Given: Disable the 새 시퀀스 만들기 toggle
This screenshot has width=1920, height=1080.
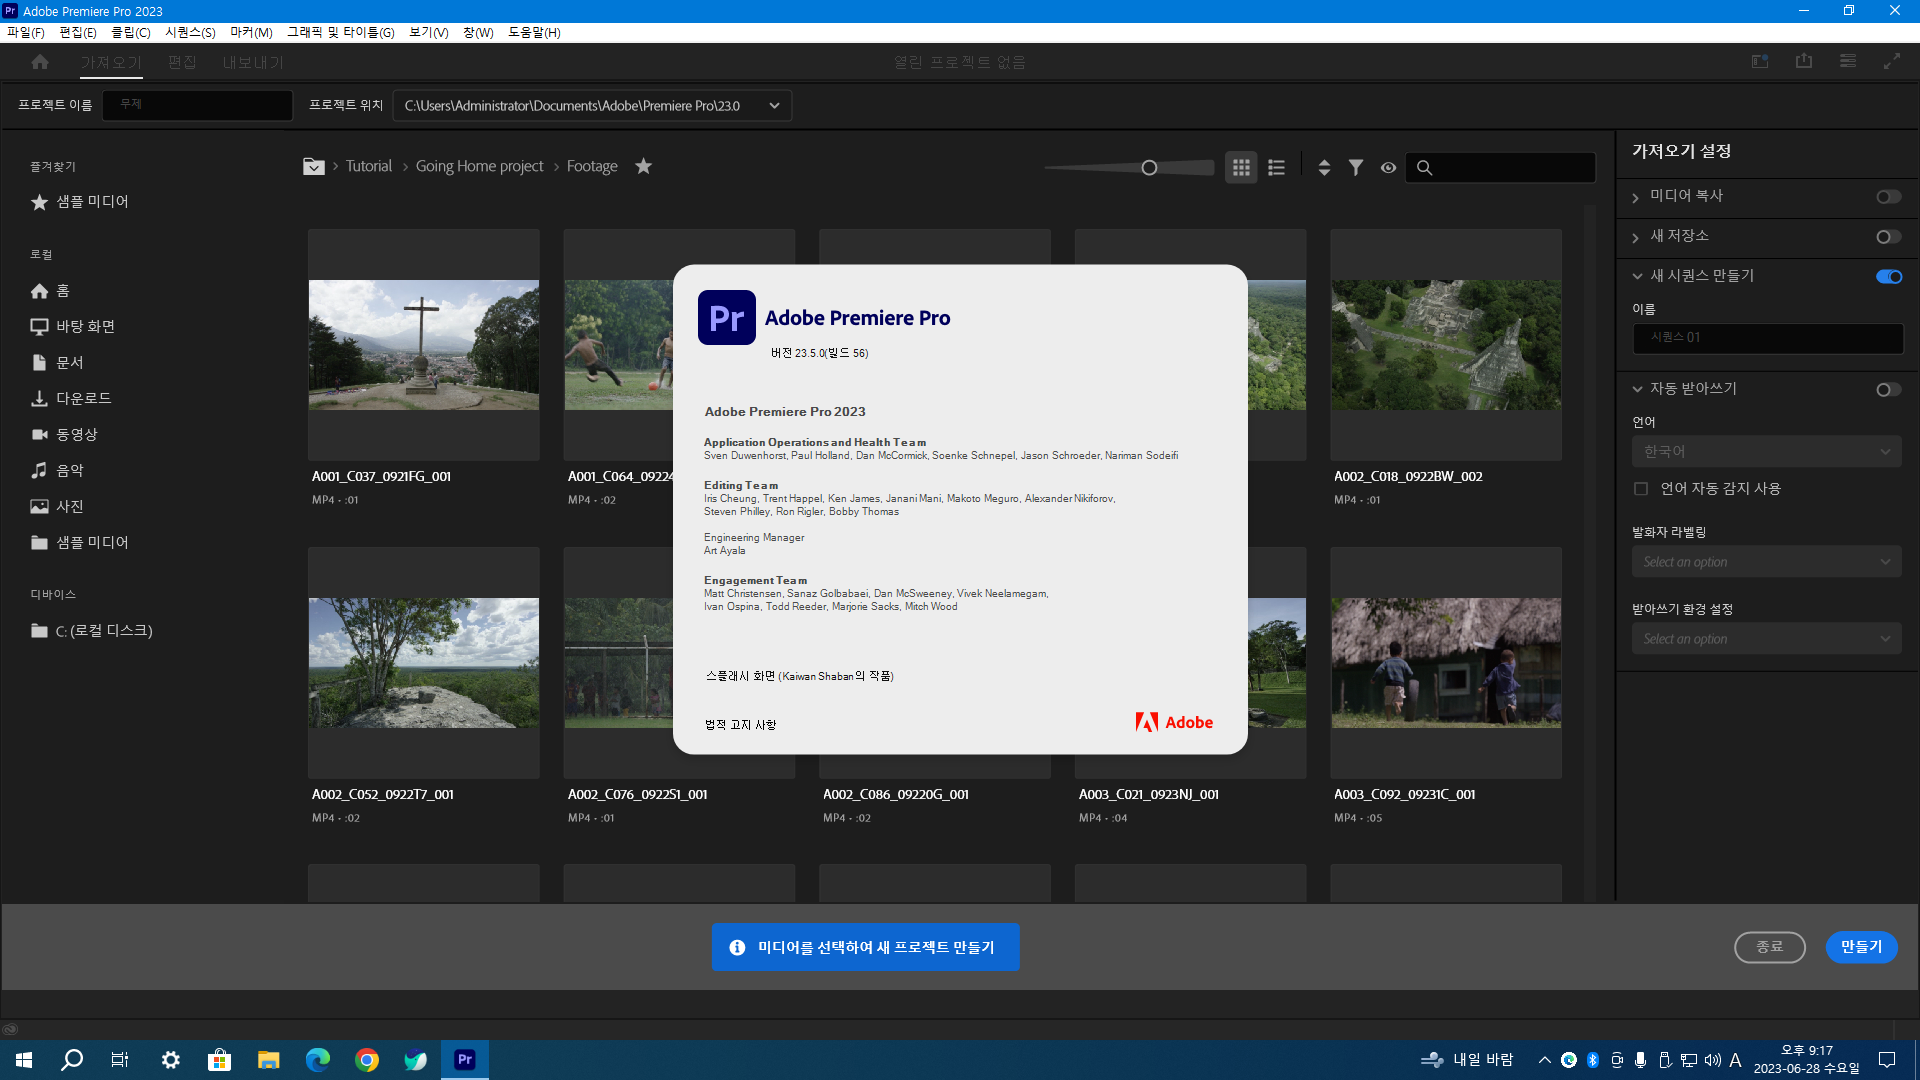Looking at the screenshot, I should click(1888, 277).
